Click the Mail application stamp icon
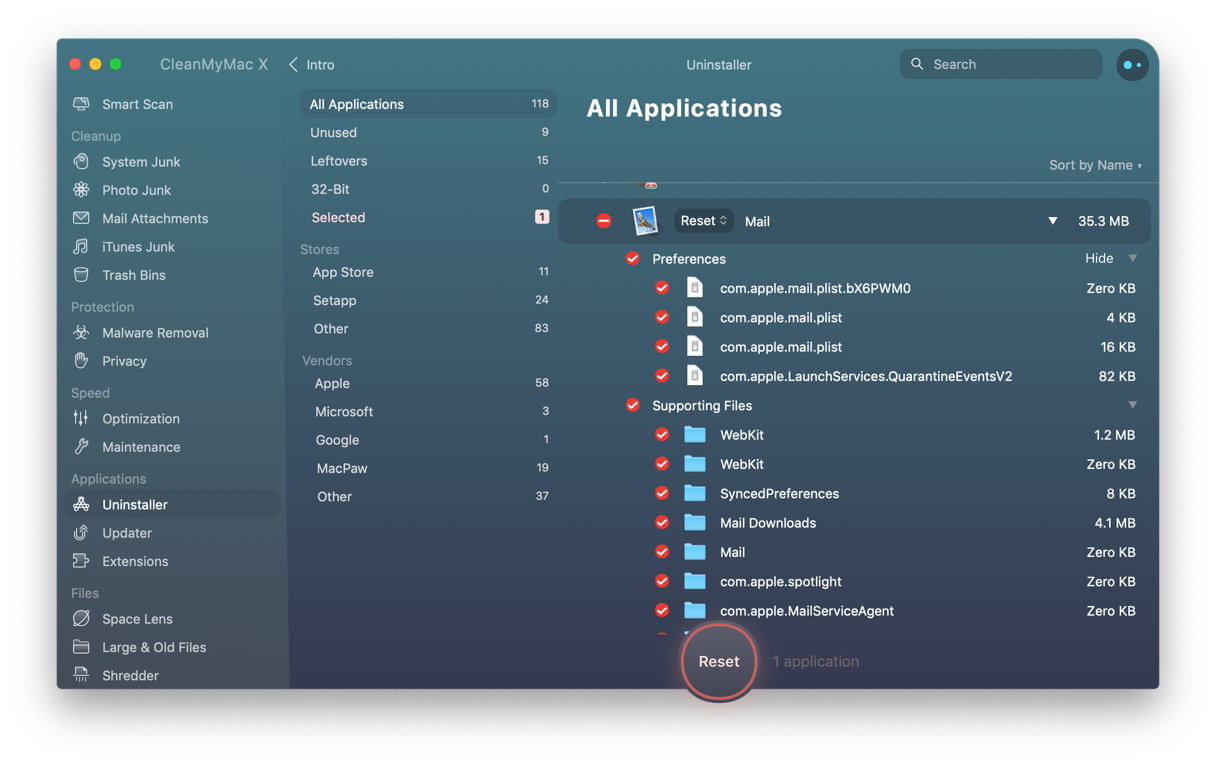This screenshot has width=1216, height=760. coord(645,221)
